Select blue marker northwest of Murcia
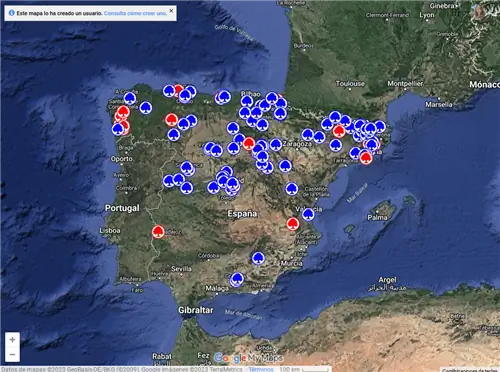 point(258,258)
